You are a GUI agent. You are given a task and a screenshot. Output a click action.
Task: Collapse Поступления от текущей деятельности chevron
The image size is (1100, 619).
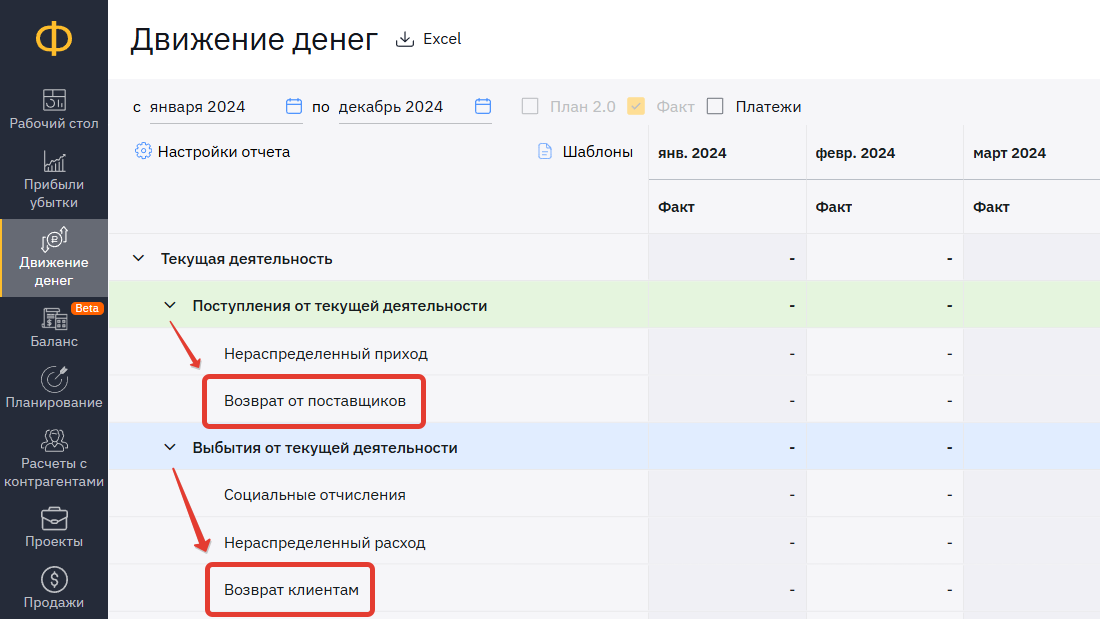click(170, 305)
